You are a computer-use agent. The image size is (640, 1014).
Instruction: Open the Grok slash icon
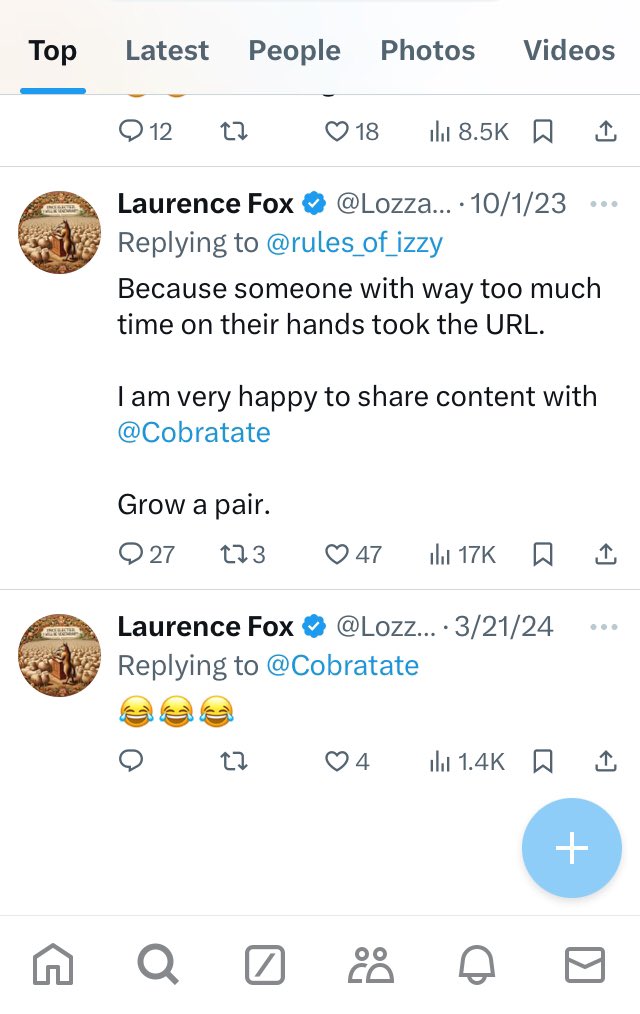[x=265, y=965]
